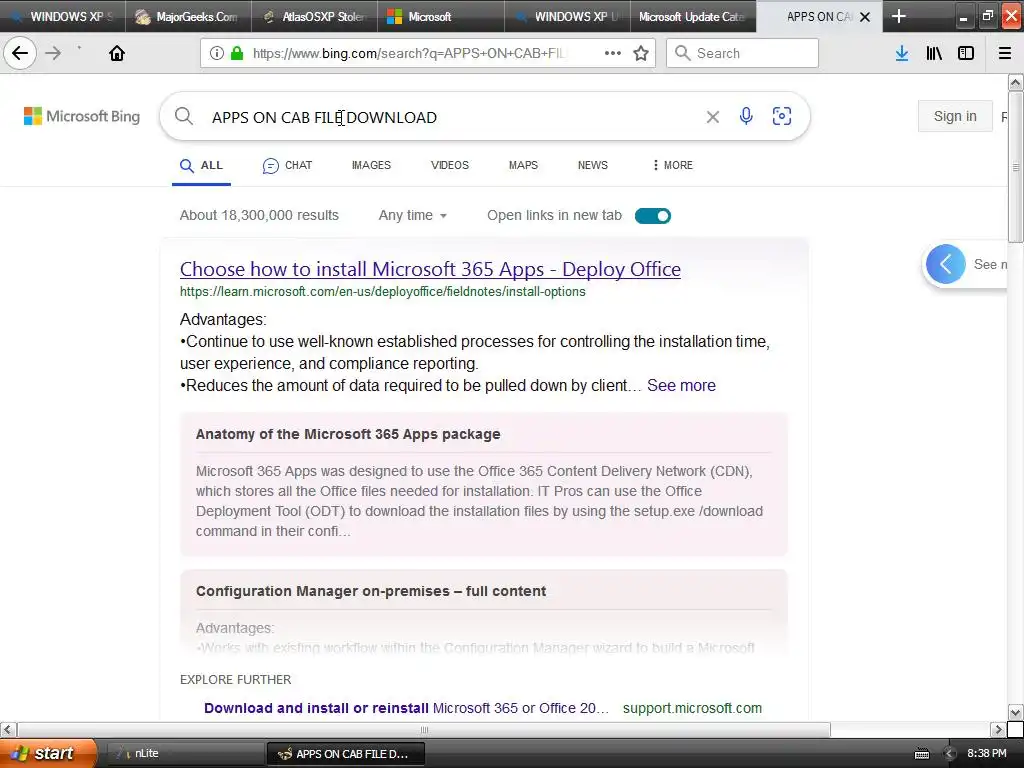Viewport: 1024px width, 768px height.
Task: Open Choose how to install Microsoft 365 link
Action: click(x=430, y=269)
